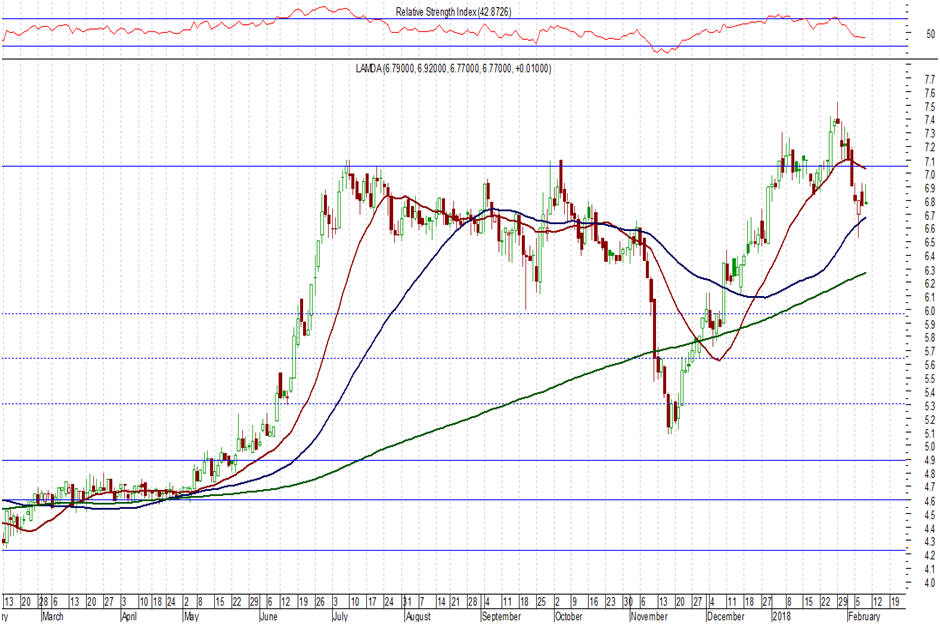Select the 7.7 price axis label
This screenshot has width=940, height=624.
[930, 79]
